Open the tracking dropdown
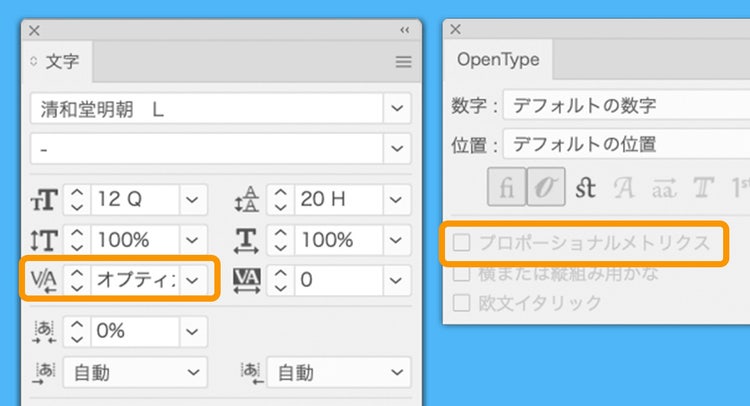Viewport: 750px width, 406px height. click(396, 280)
